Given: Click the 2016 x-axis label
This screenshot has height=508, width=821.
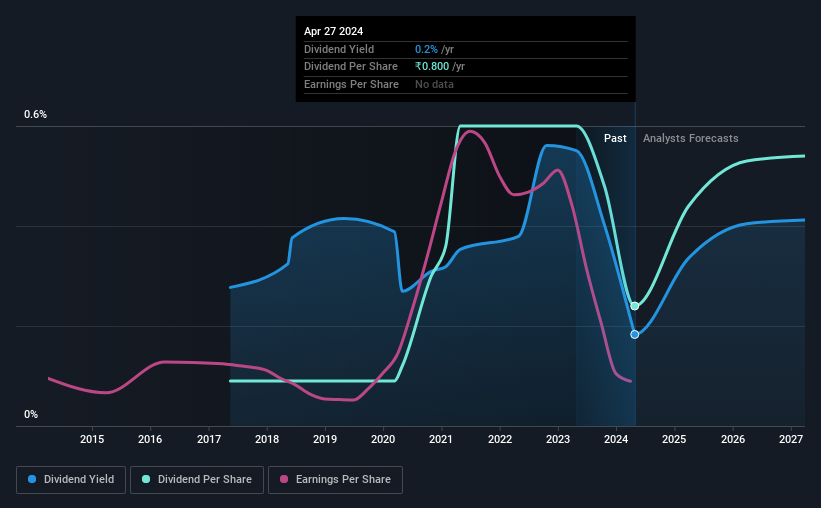Looking at the screenshot, I should [x=150, y=439].
